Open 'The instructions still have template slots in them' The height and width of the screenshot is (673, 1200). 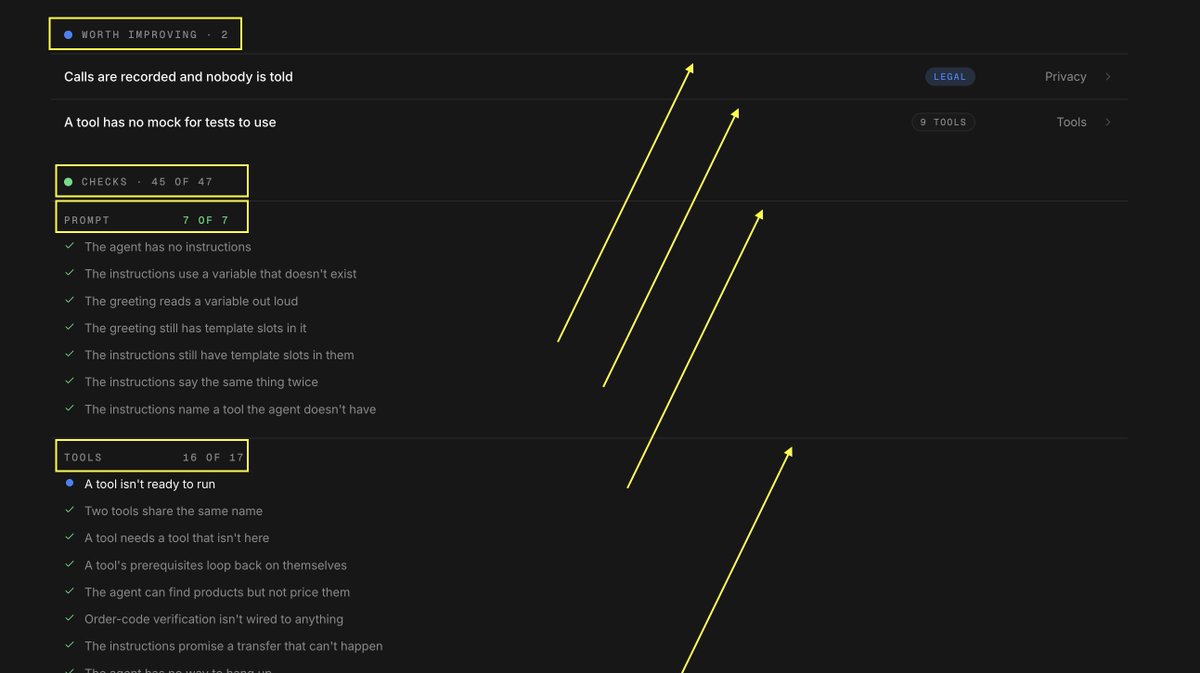219,355
